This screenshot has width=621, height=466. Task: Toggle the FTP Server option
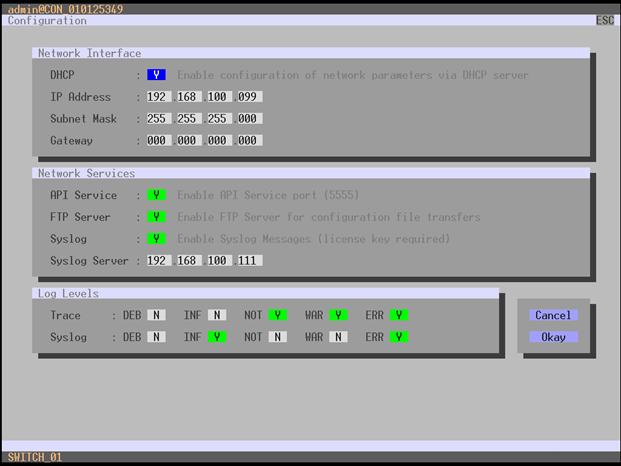[156, 217]
